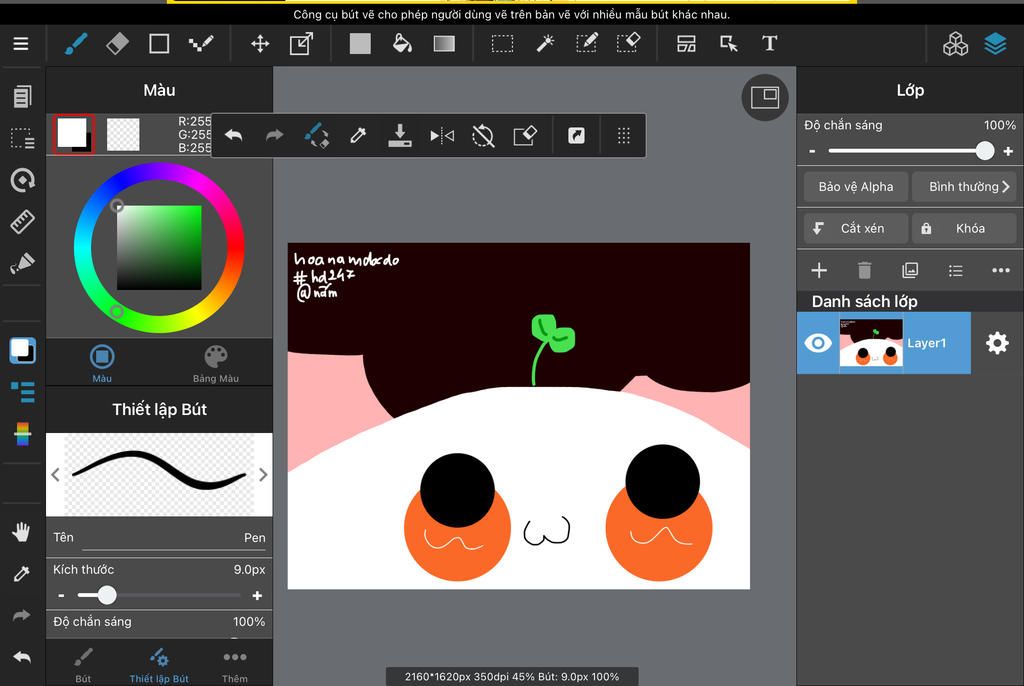Select the operation cursor tool
Image resolution: width=1024 pixels, height=686 pixels.
pos(728,44)
